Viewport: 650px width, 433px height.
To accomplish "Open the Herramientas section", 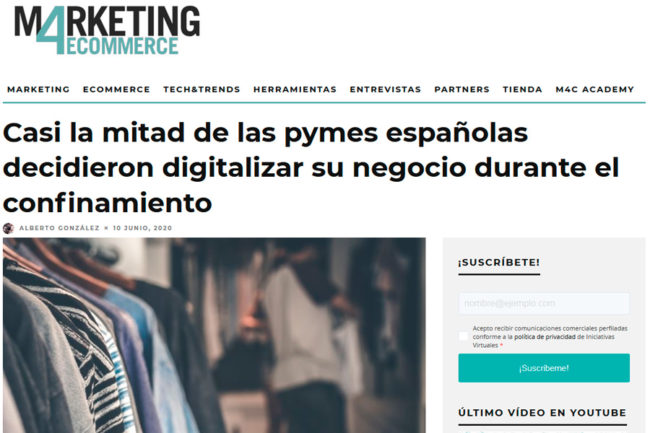I will [295, 90].
